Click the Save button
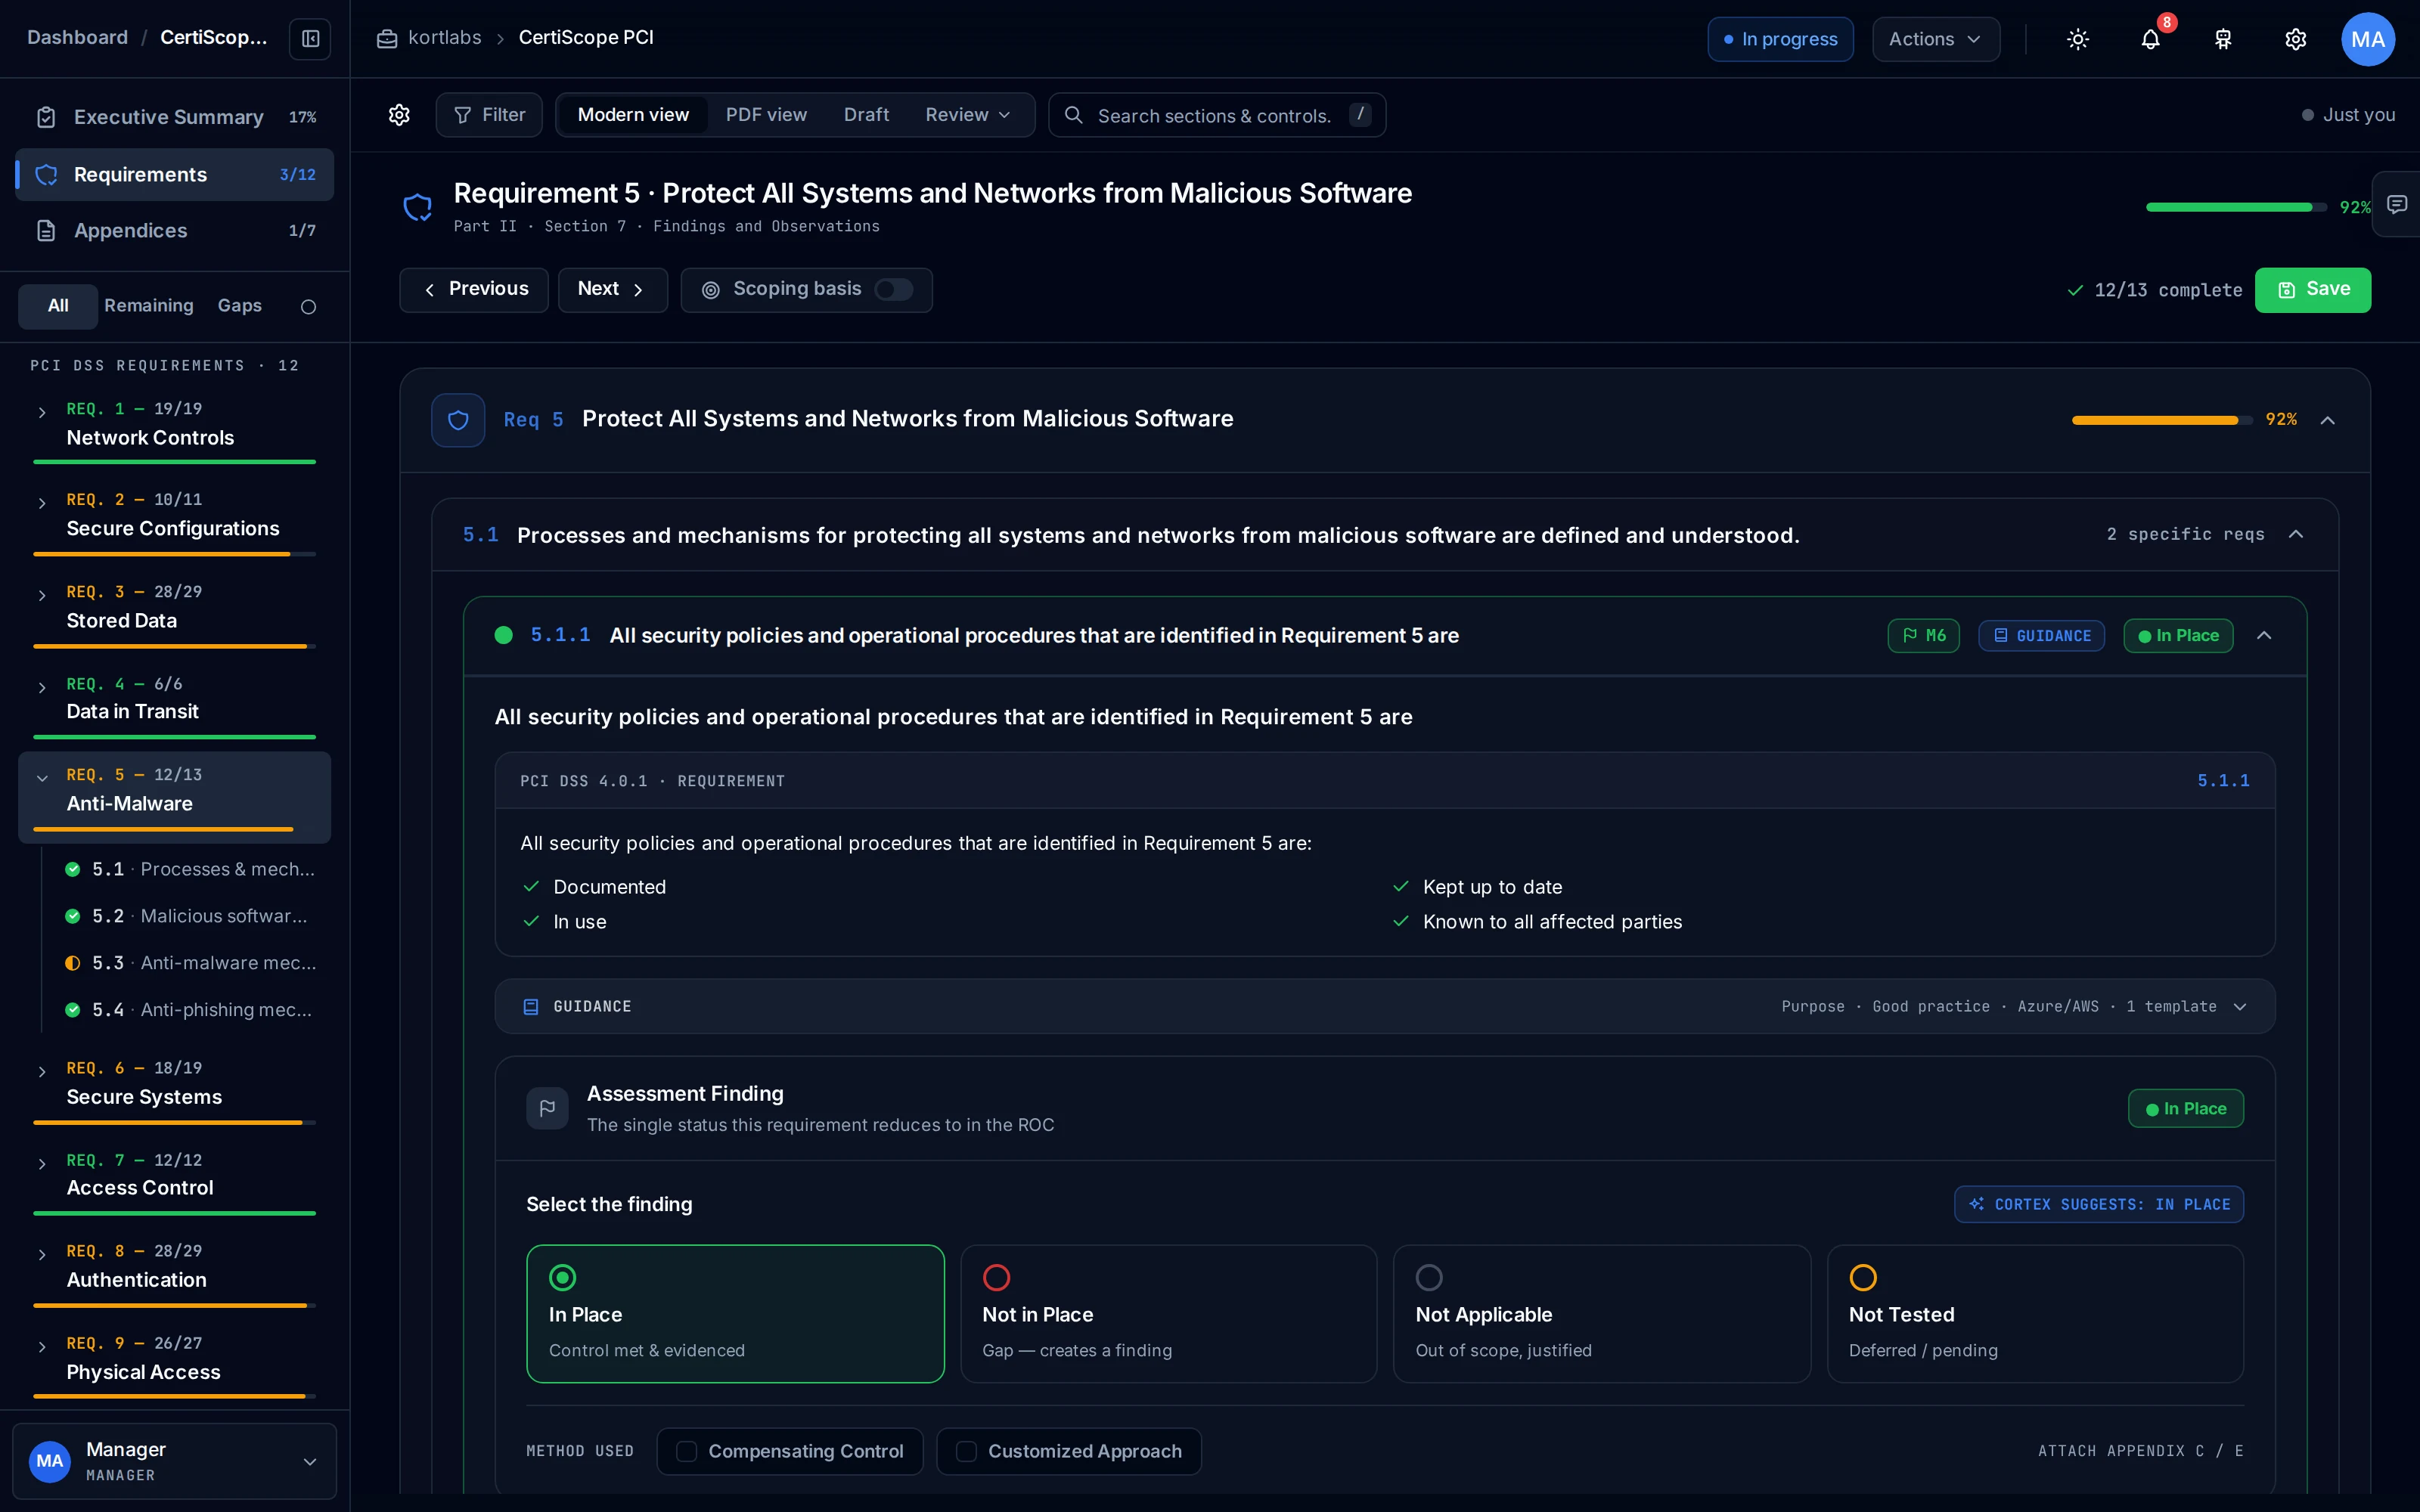 coord(2312,290)
